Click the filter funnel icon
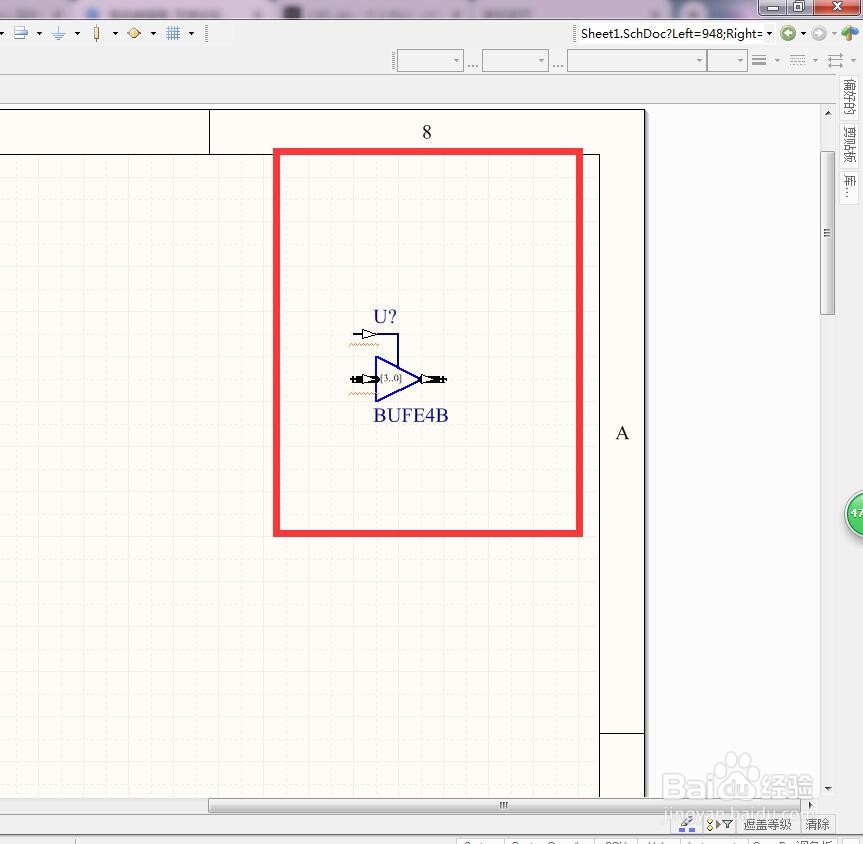The image size is (863, 844). click(x=728, y=824)
